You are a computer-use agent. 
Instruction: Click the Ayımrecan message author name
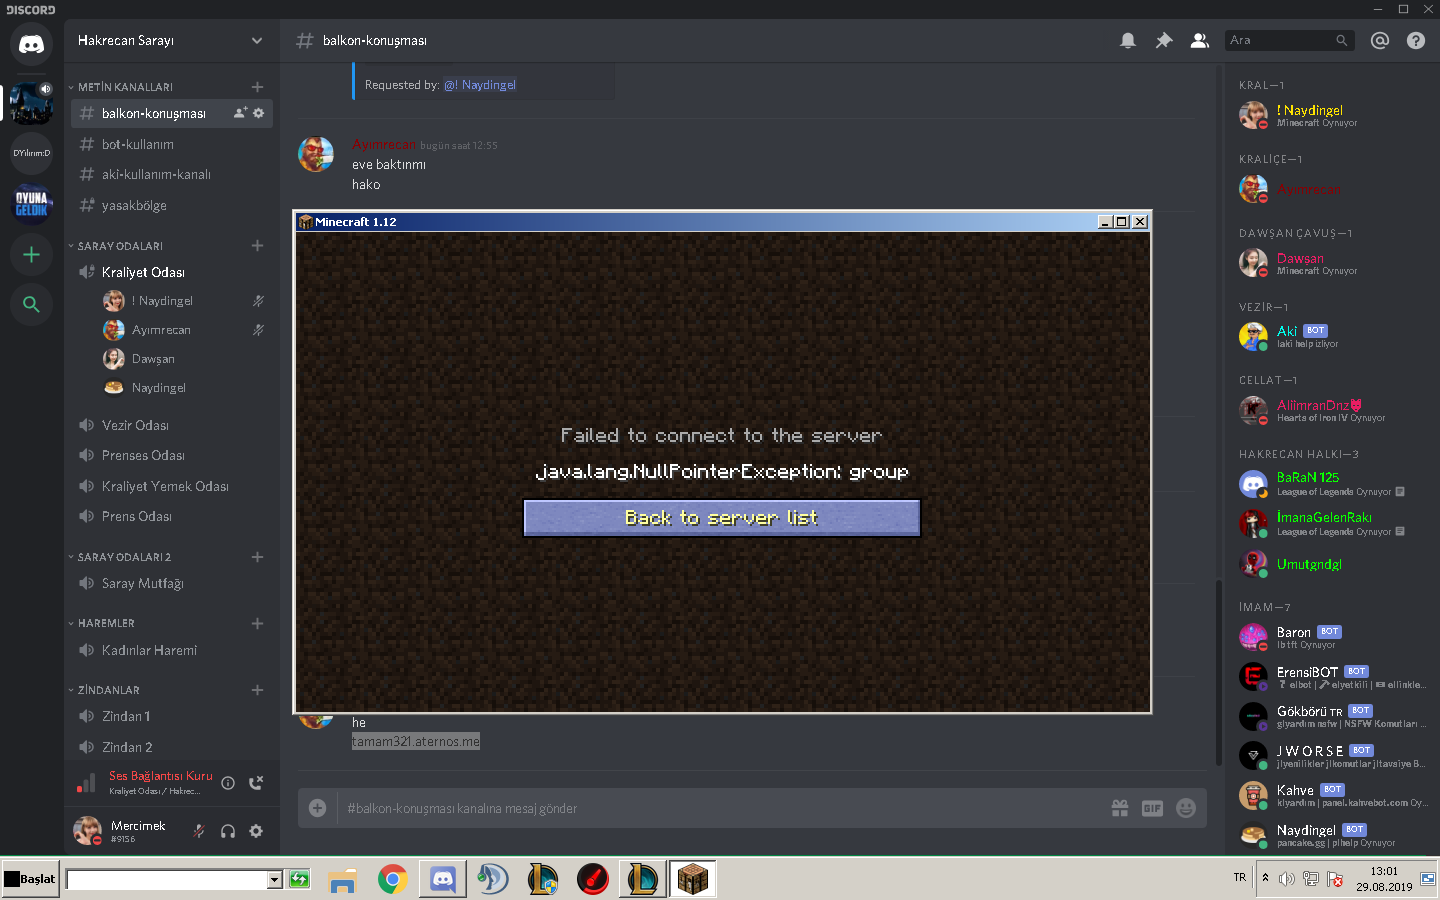[x=384, y=145]
